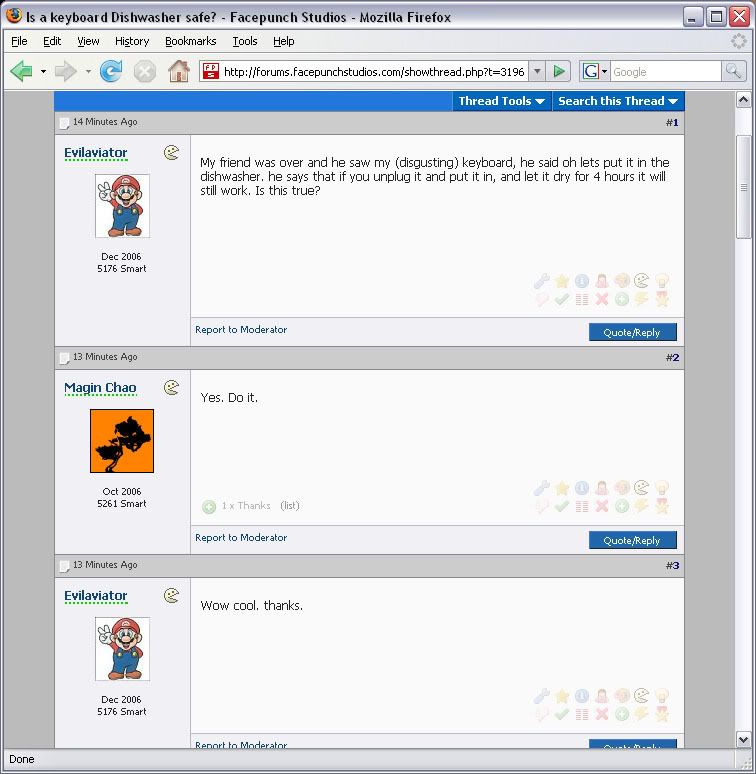Rate post #1 with the red X icon
756x774 pixels.
pos(602,299)
